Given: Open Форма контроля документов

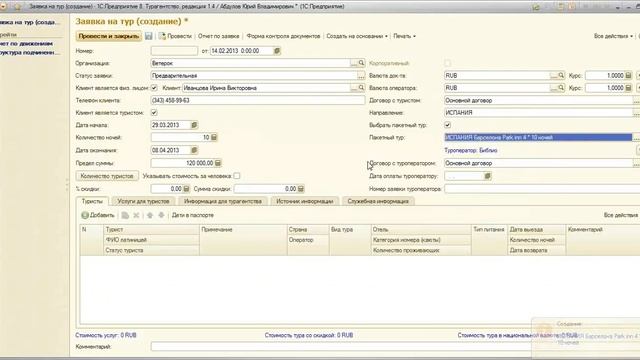Looking at the screenshot, I should click(x=283, y=36).
